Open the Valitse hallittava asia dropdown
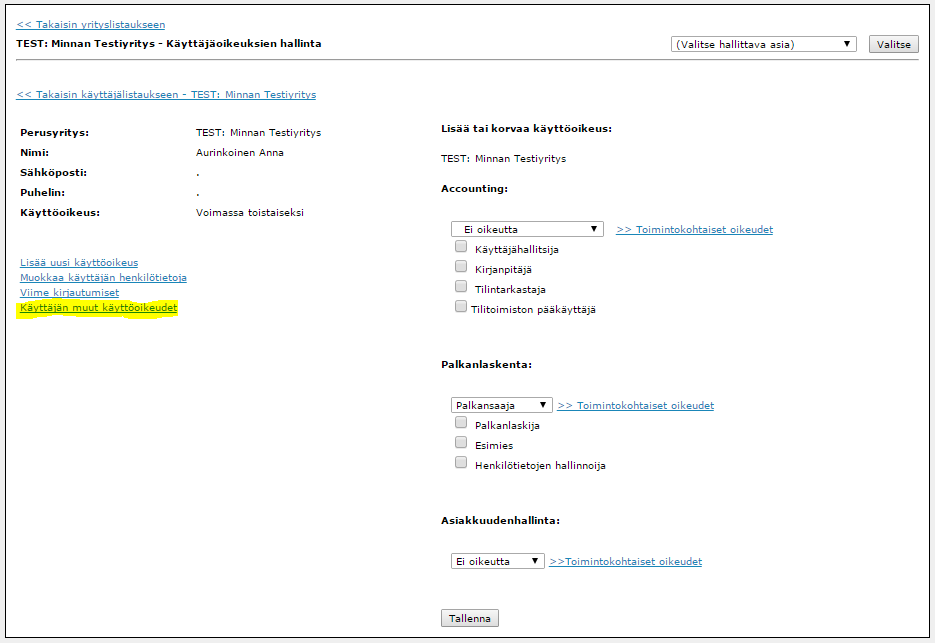The width and height of the screenshot is (935, 643). 763,44
